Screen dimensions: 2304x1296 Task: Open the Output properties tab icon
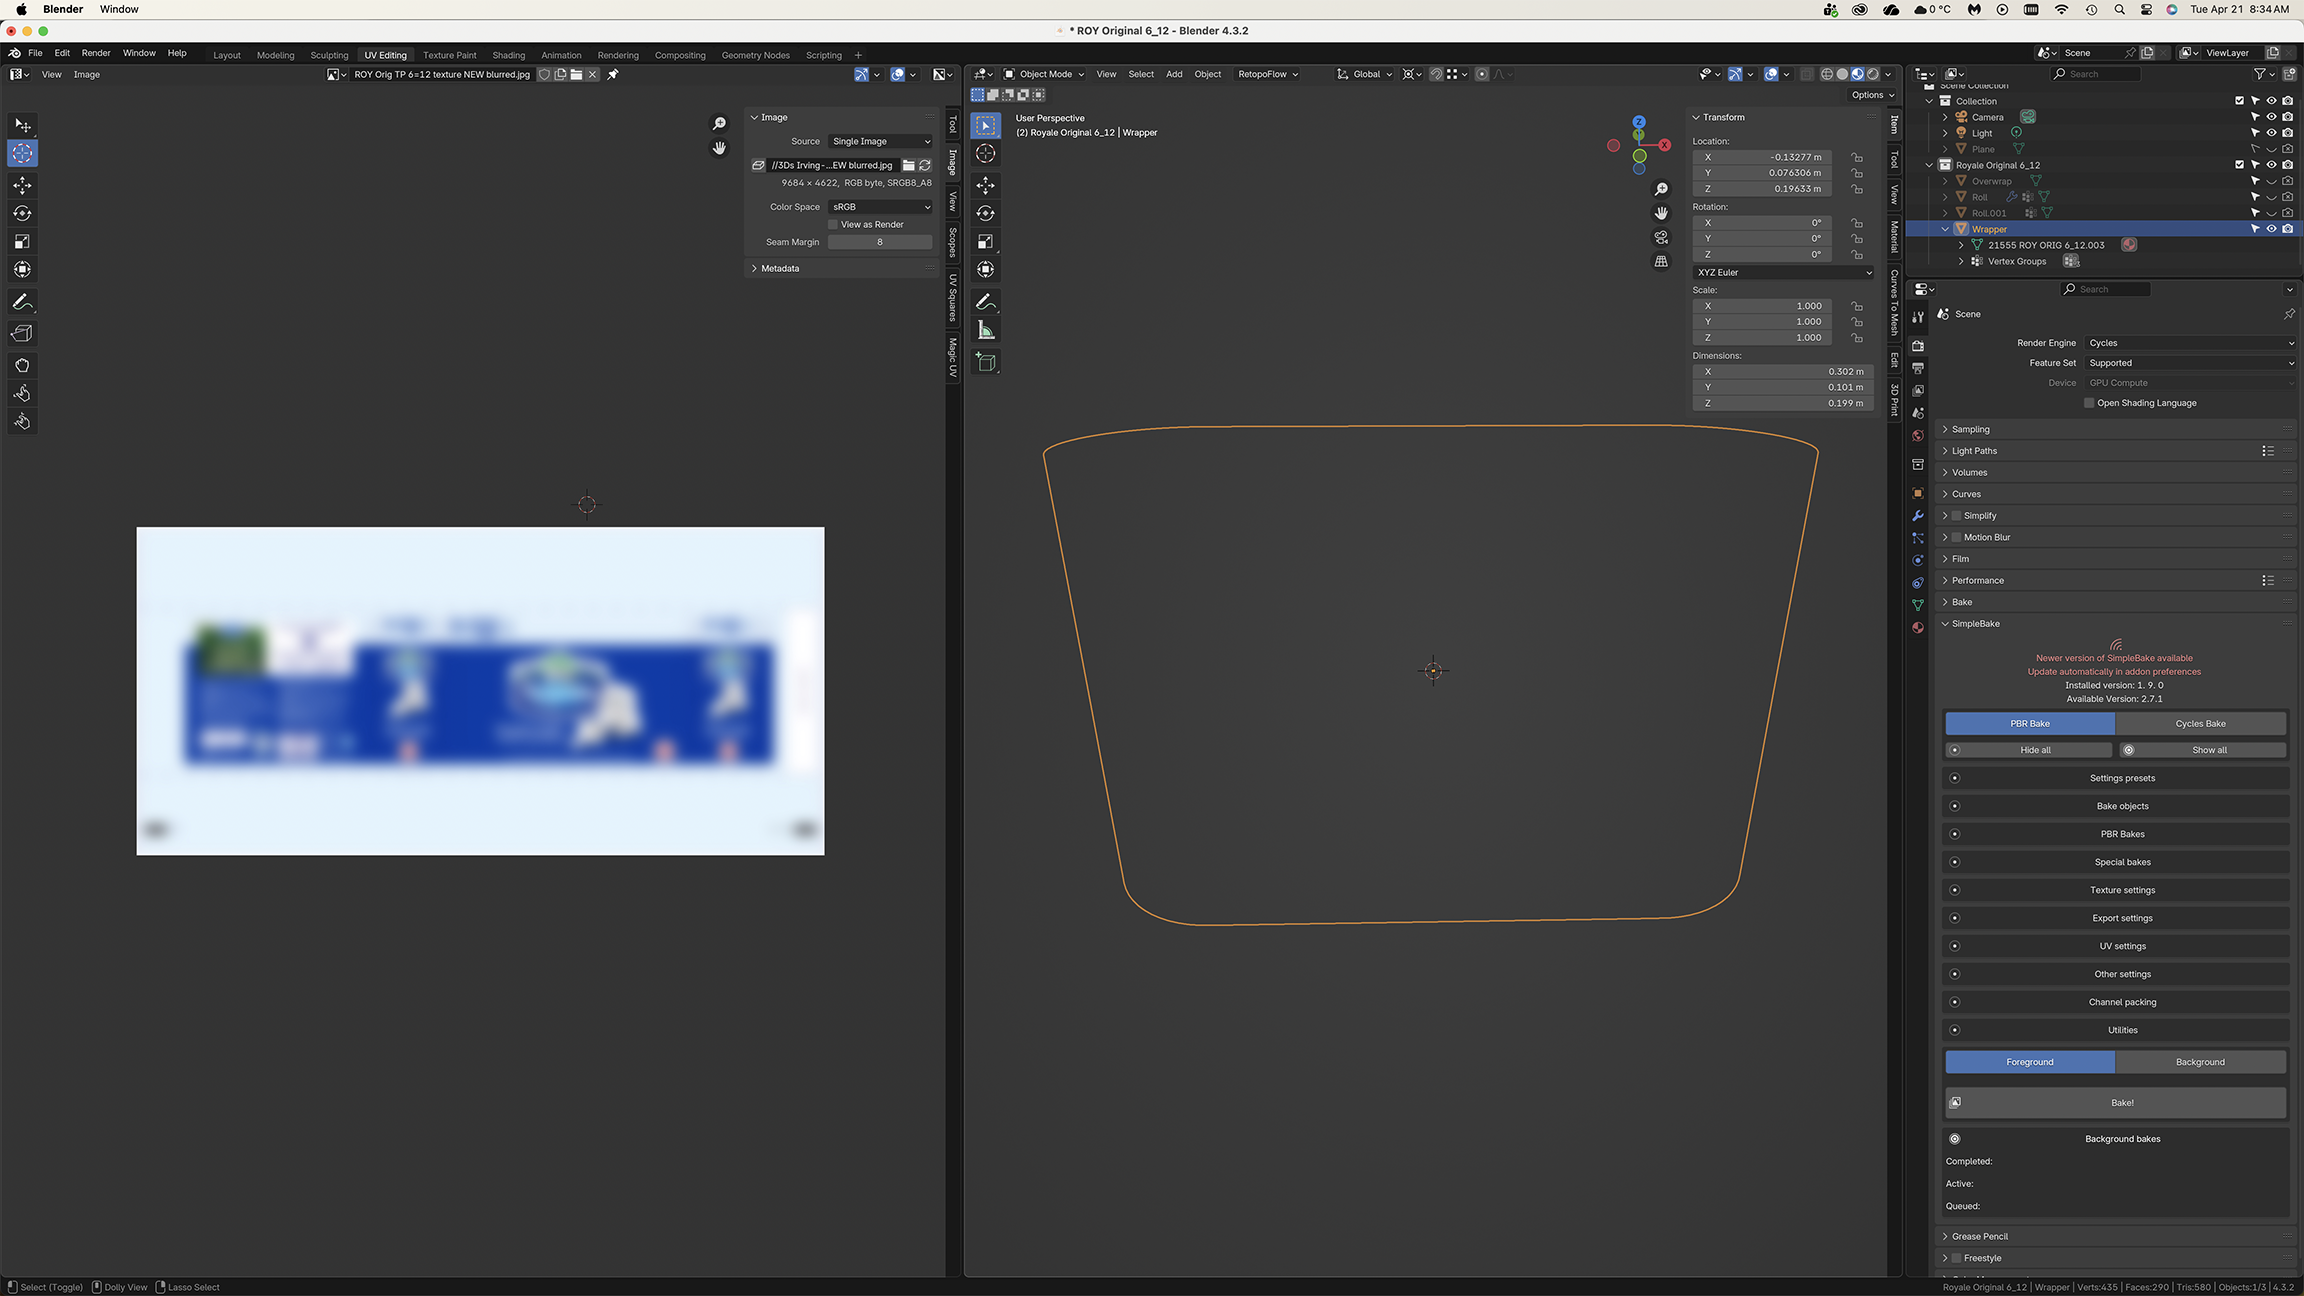click(1917, 368)
